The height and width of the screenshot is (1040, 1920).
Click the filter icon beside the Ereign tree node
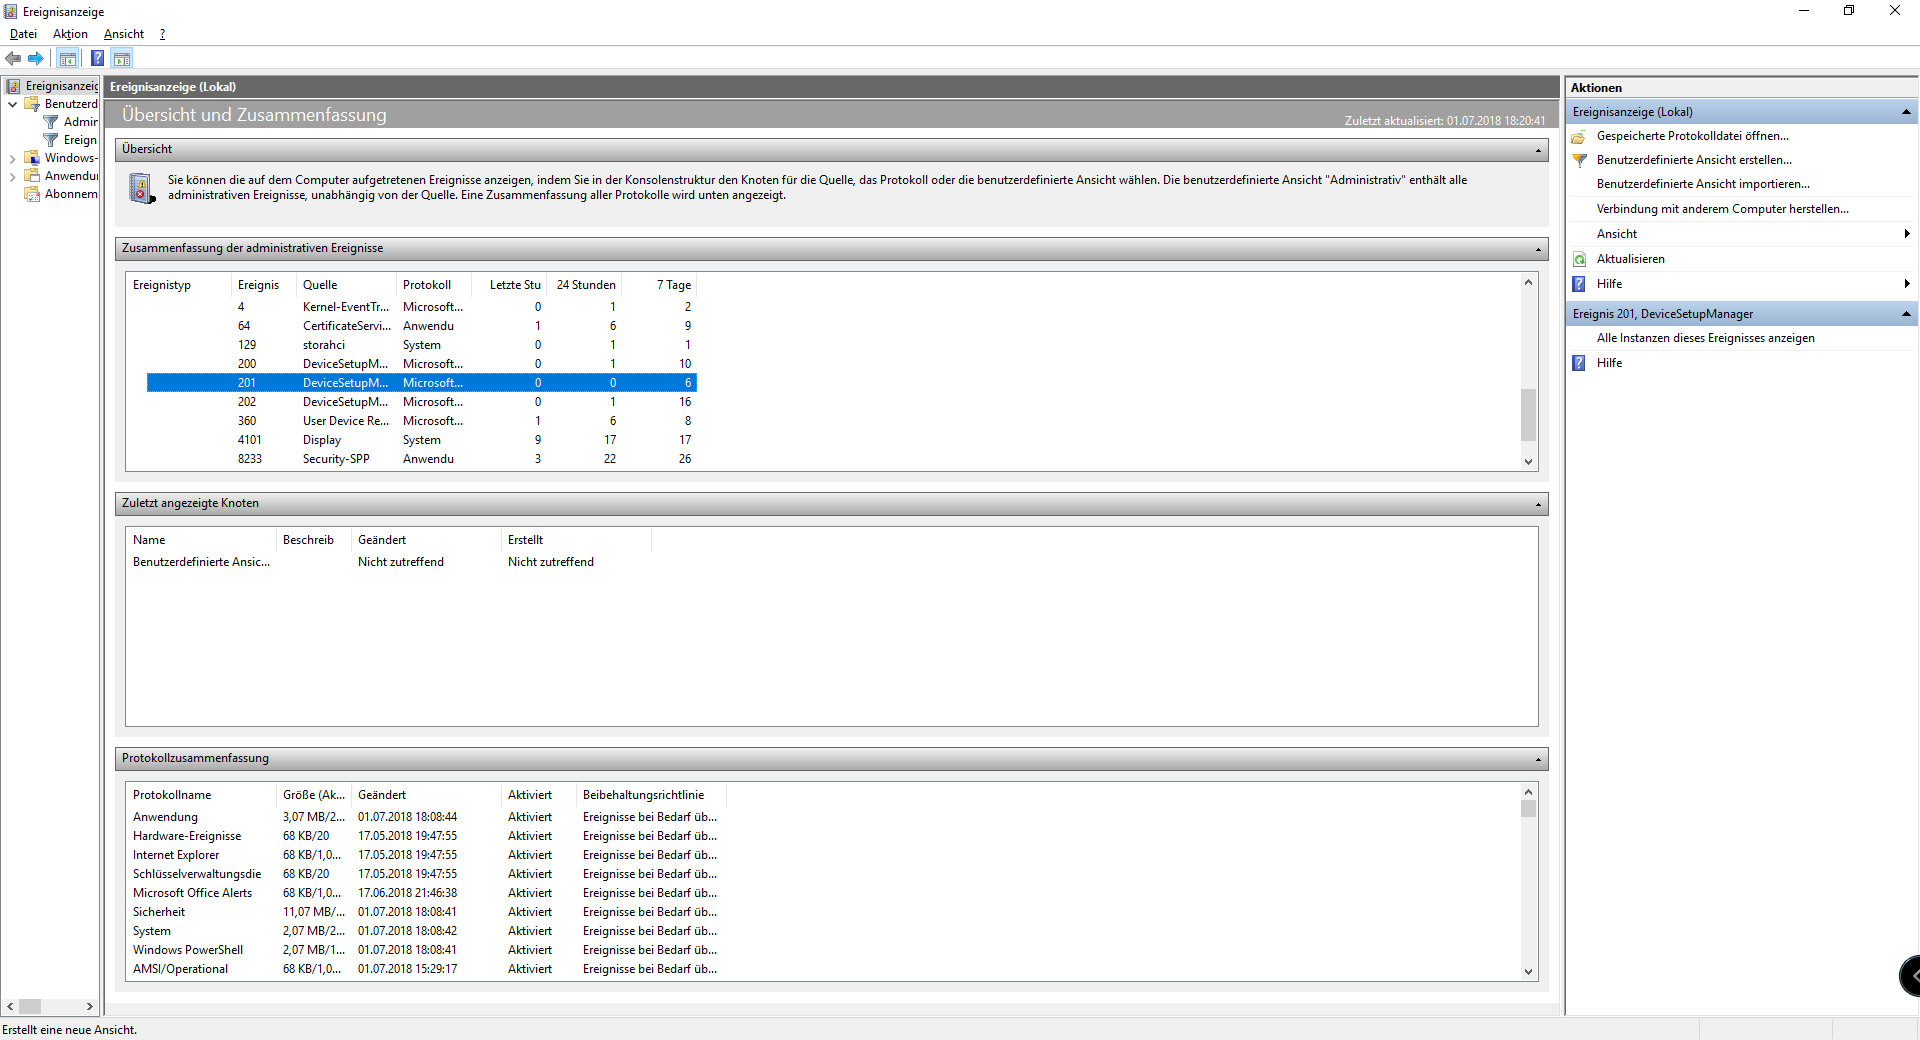coord(51,140)
